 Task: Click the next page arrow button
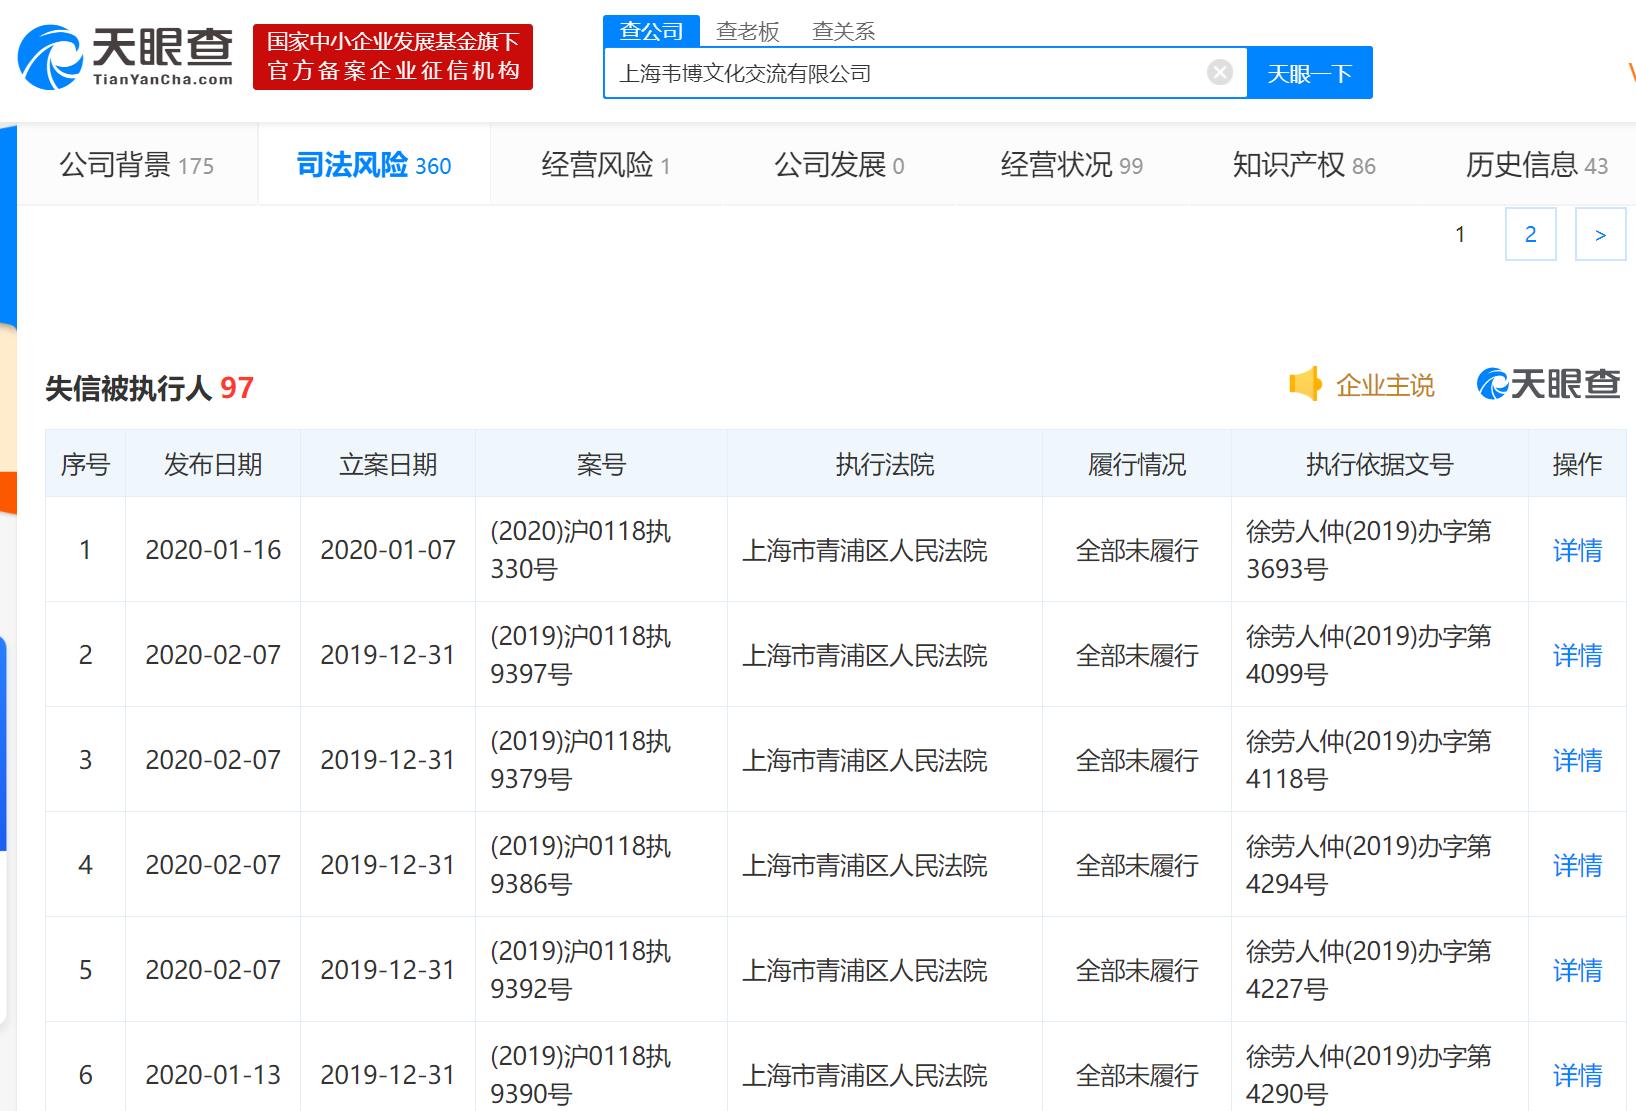[x=1600, y=234]
